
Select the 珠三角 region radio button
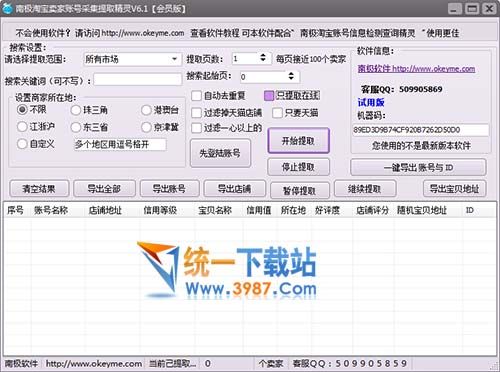[x=76, y=110]
